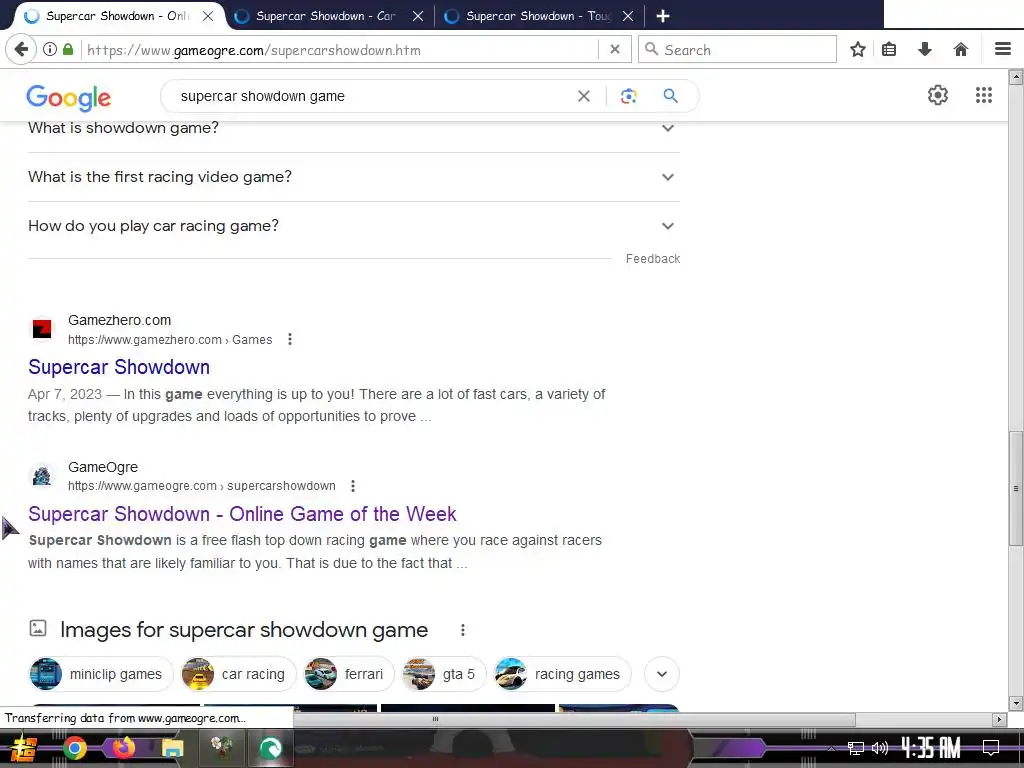
Task: Click into Google search query field
Action: click(x=374, y=97)
